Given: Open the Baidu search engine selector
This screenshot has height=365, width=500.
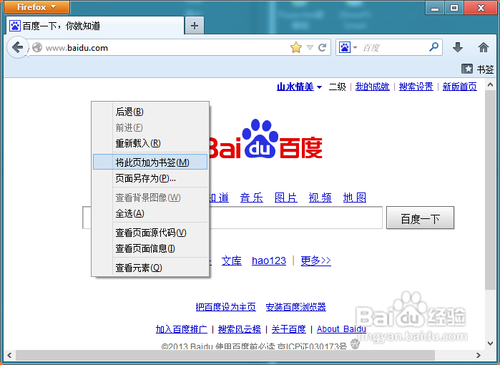Looking at the screenshot, I should point(348,48).
